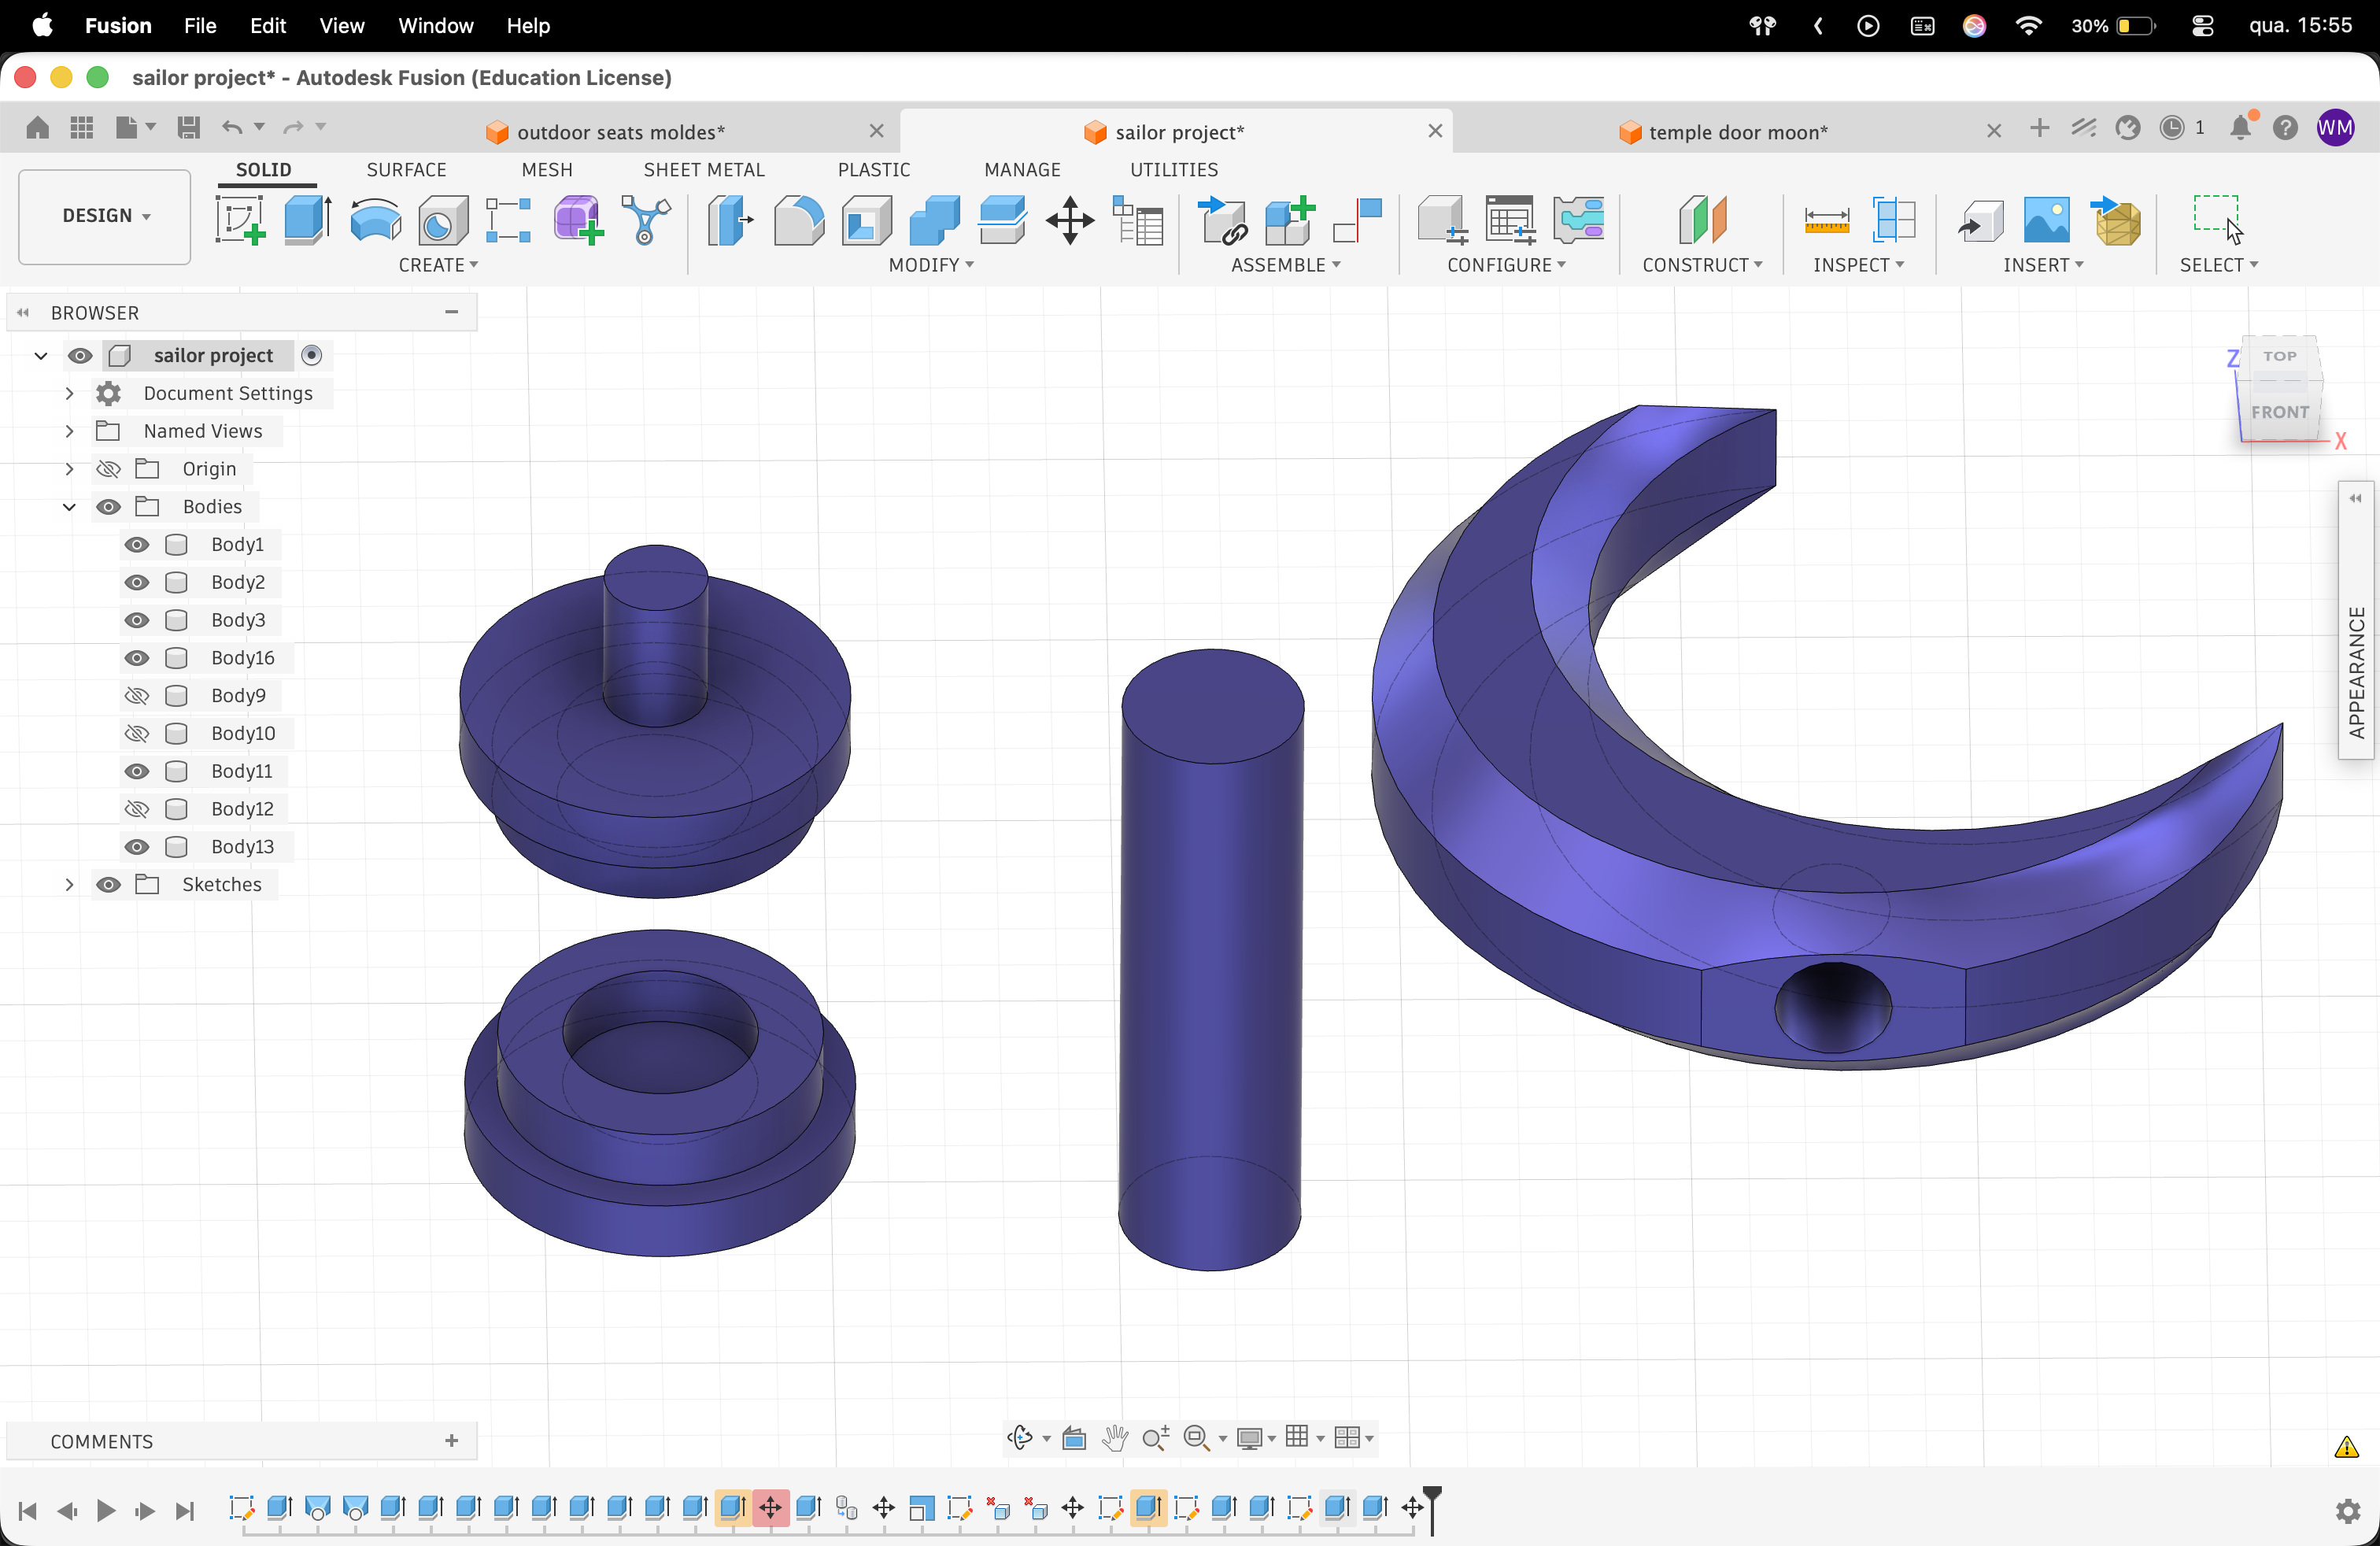Open notifications bell icon
Viewport: 2380px width, 1546px height.
2241,127
